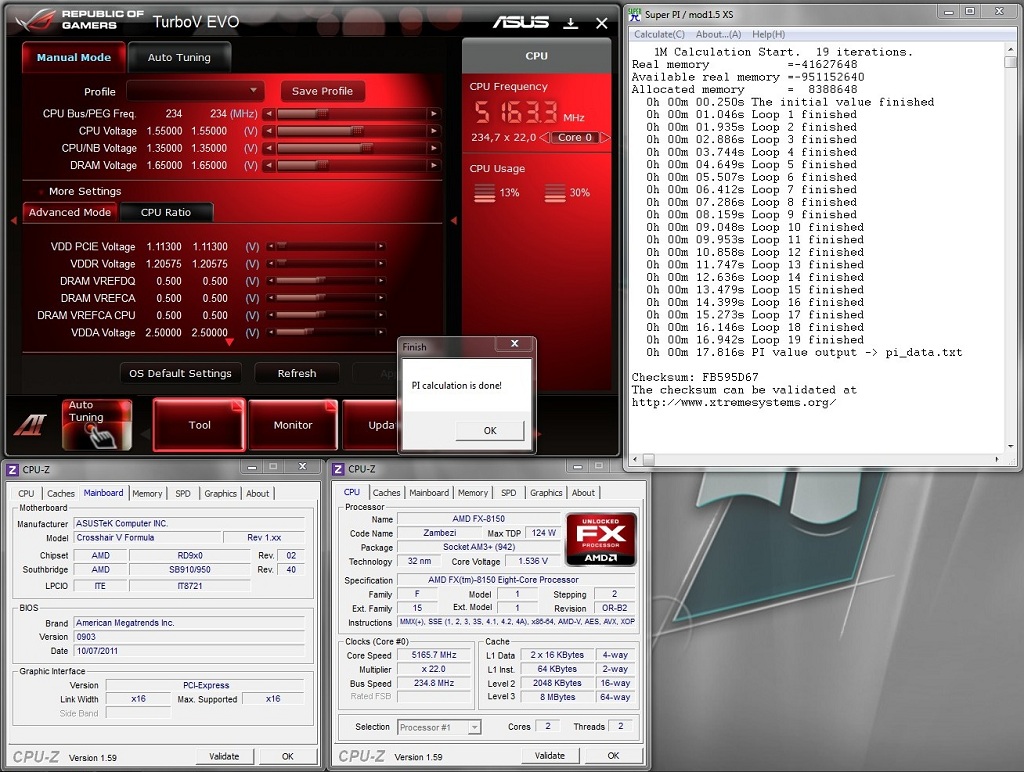Click the red expand arrow under VDDA Voltage
Viewport: 1024px width, 772px height.
(x=229, y=342)
